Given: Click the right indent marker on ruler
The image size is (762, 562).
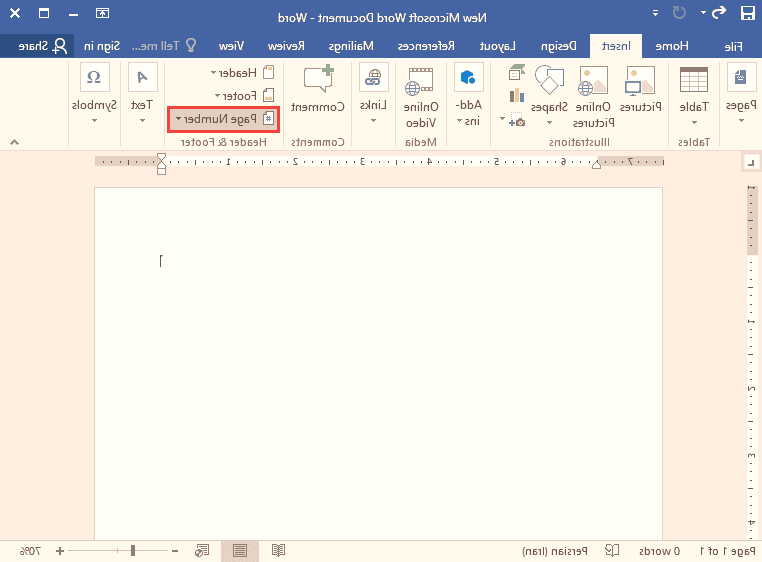Looking at the screenshot, I should 597,165.
